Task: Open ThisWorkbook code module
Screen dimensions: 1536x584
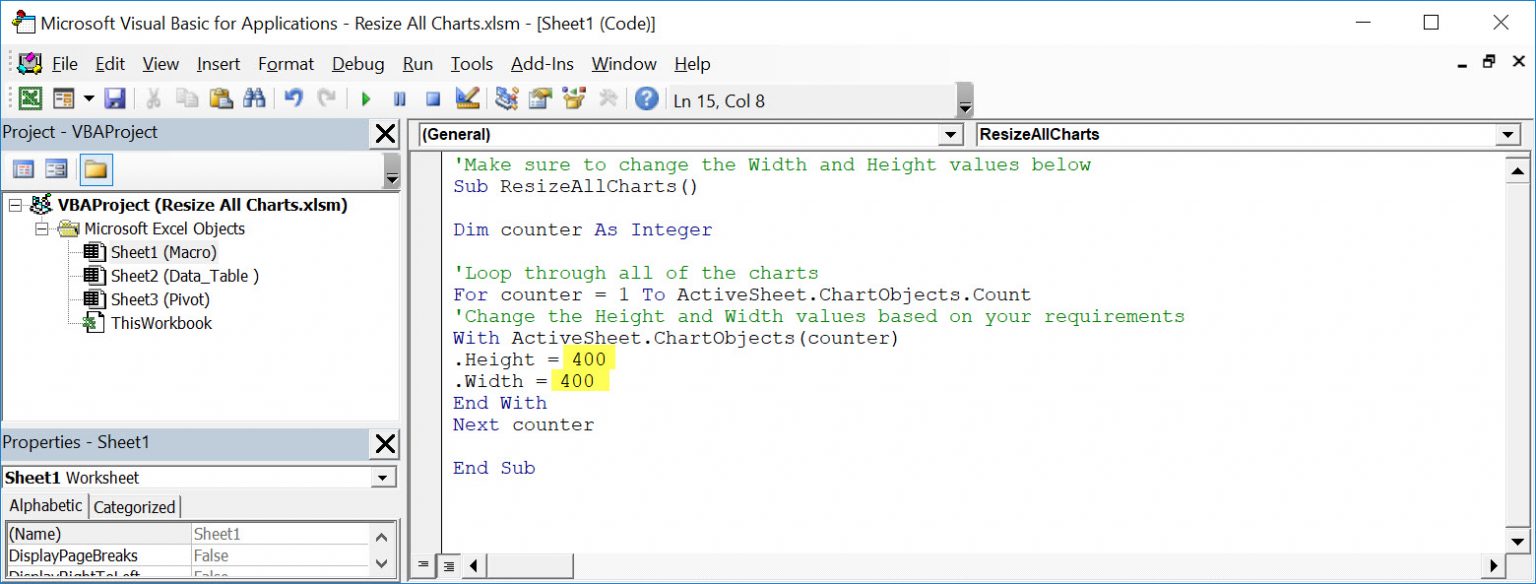Action: (x=162, y=322)
